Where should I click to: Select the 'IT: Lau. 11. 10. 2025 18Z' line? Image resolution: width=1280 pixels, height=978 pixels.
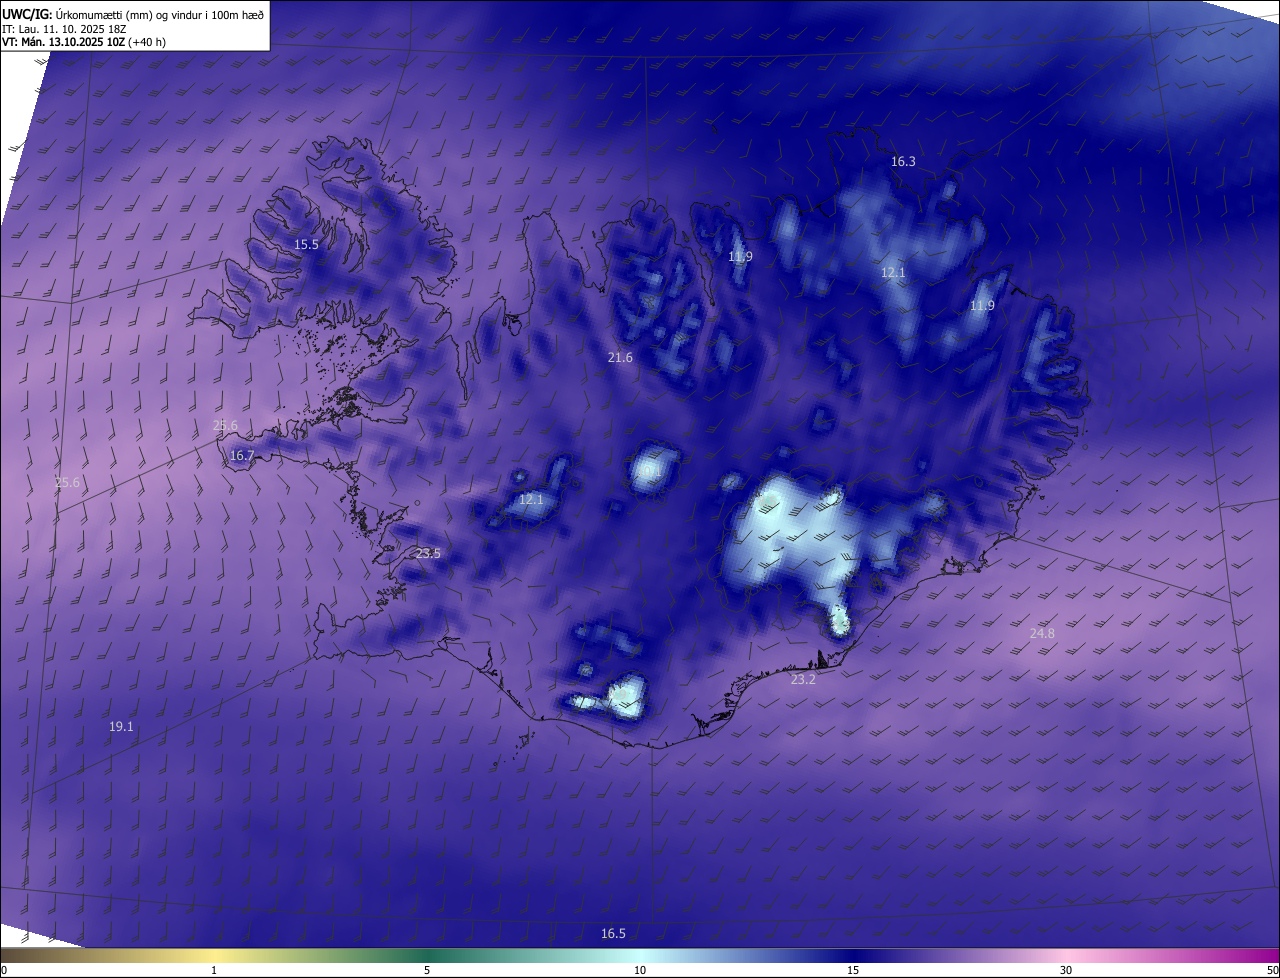point(64,28)
